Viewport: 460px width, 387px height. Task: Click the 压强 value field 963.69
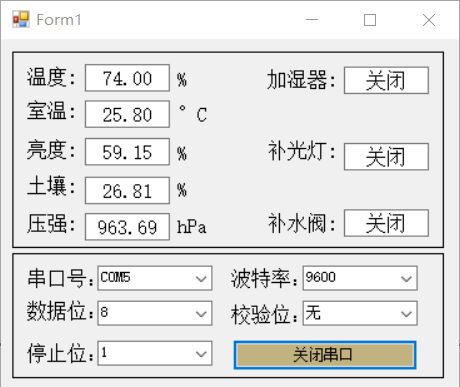pos(127,227)
